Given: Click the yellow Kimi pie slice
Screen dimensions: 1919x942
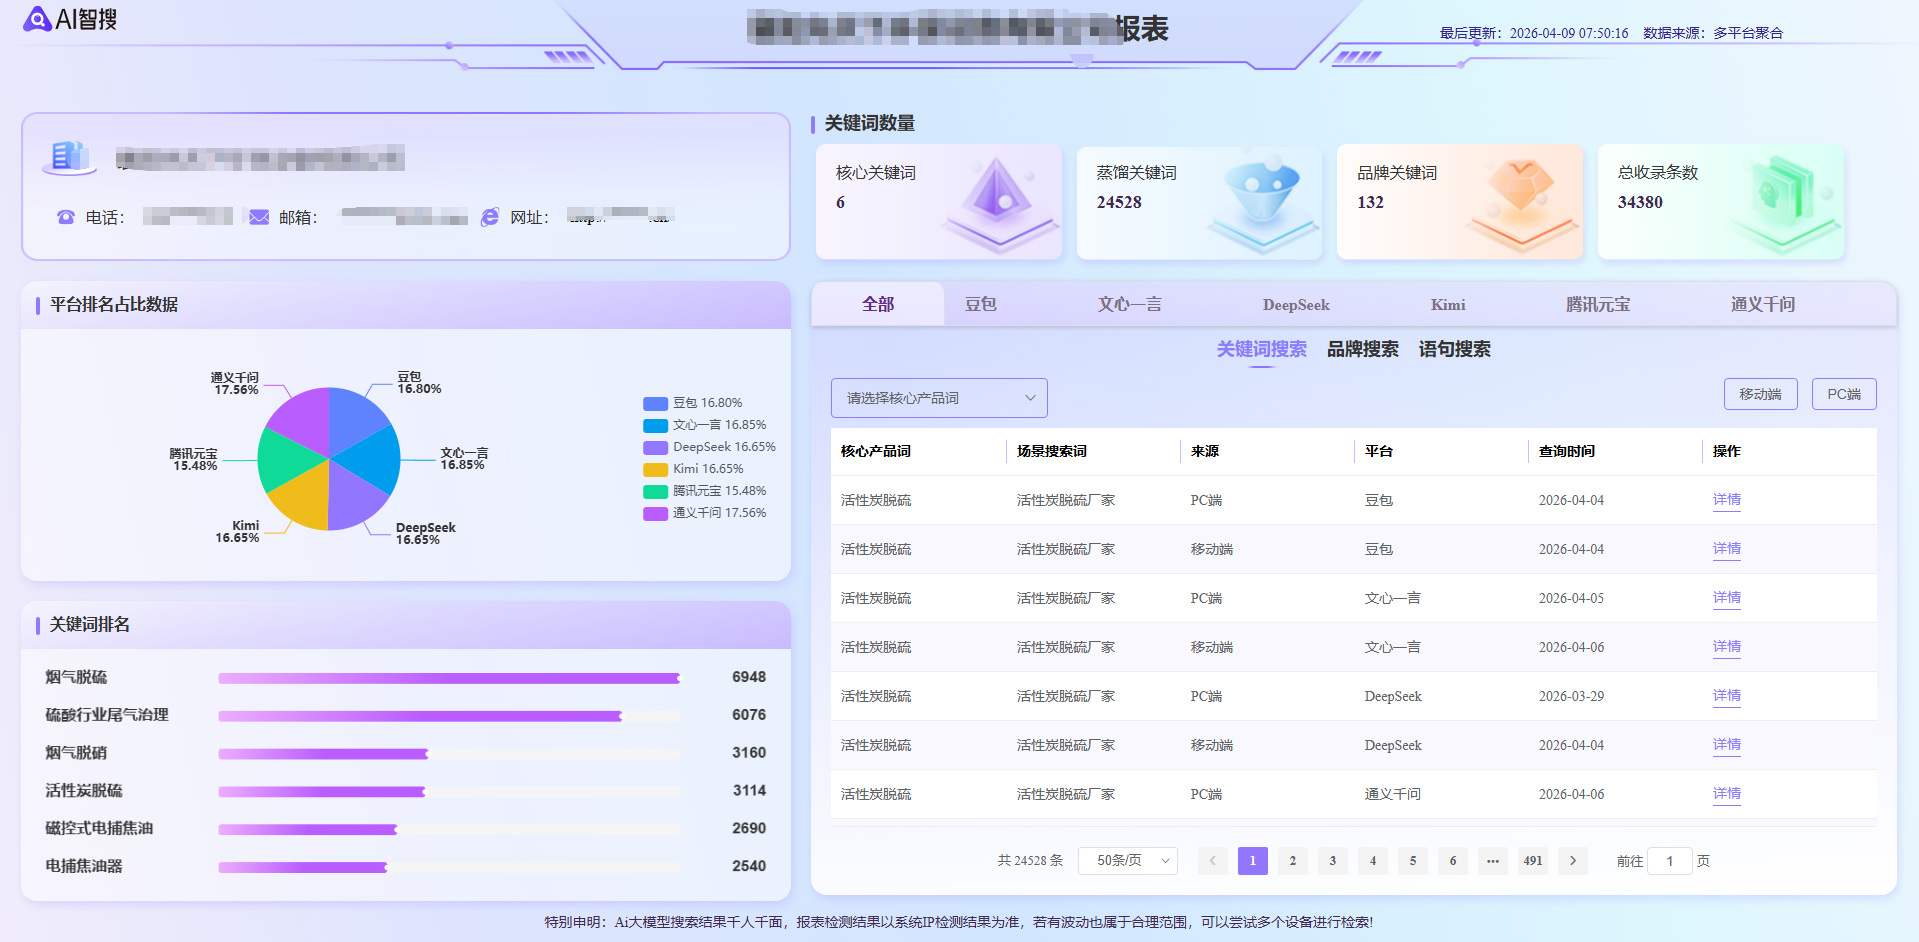Looking at the screenshot, I should click(303, 500).
